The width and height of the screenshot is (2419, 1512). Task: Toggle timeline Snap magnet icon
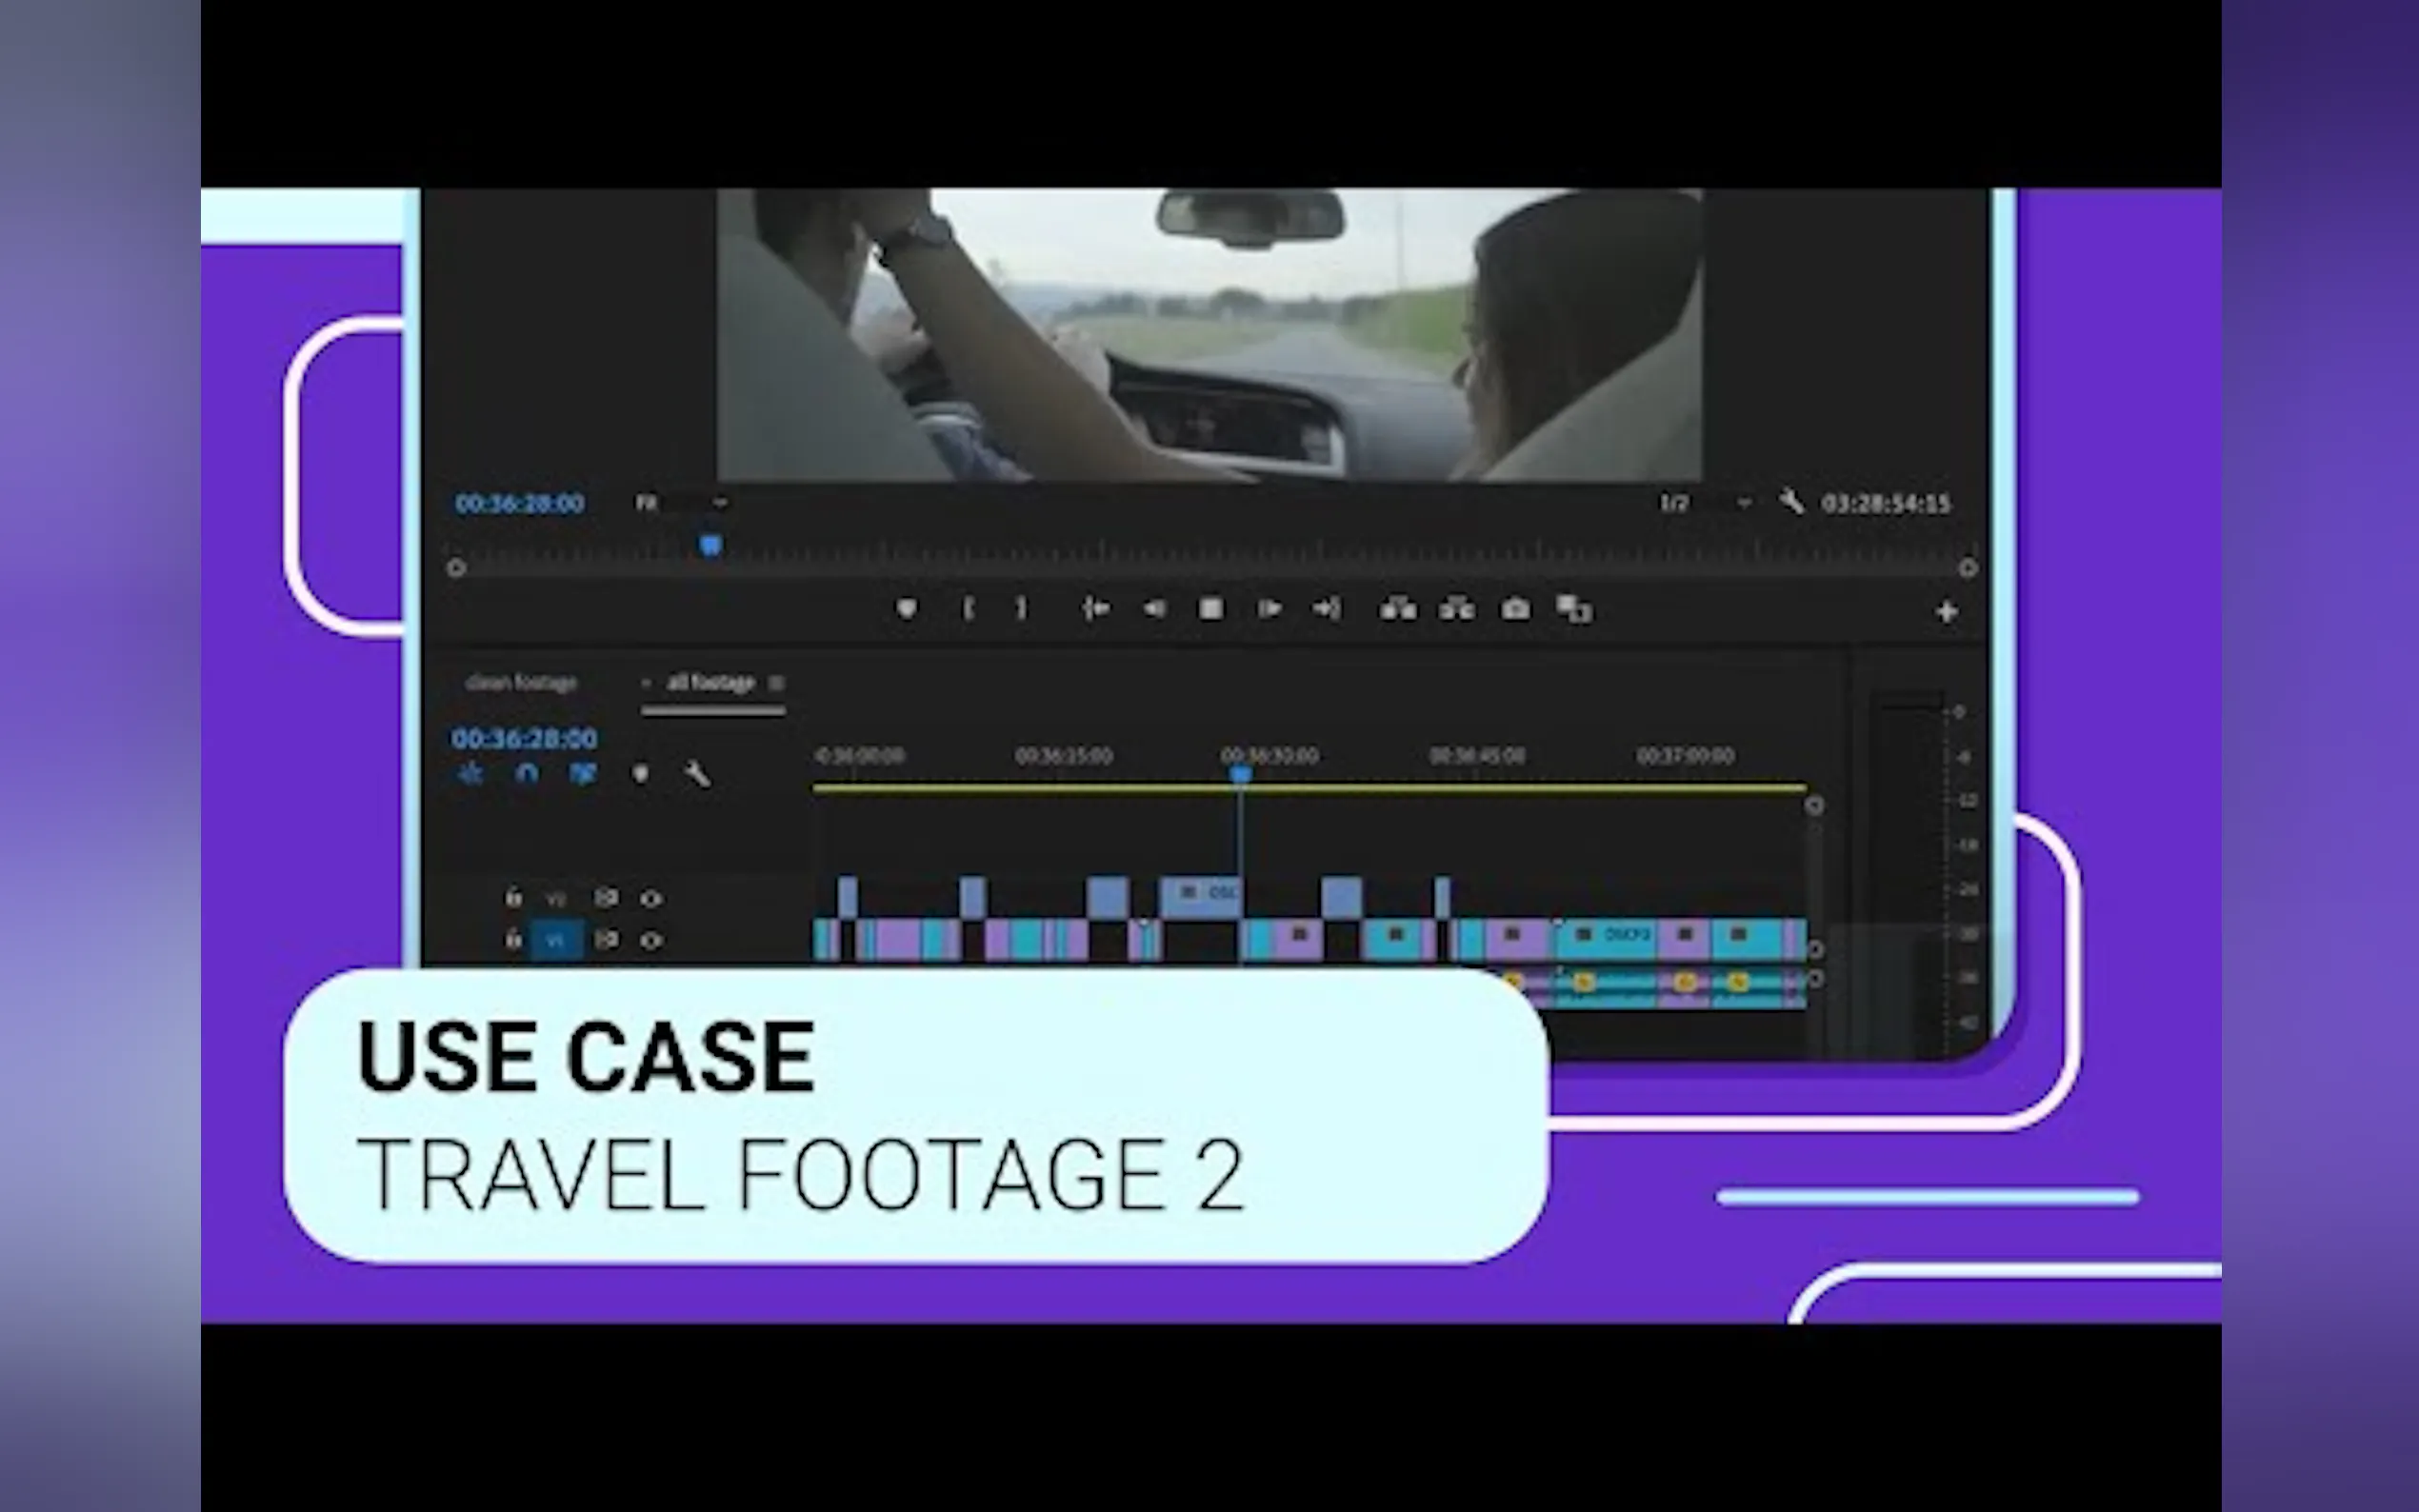coord(526,774)
